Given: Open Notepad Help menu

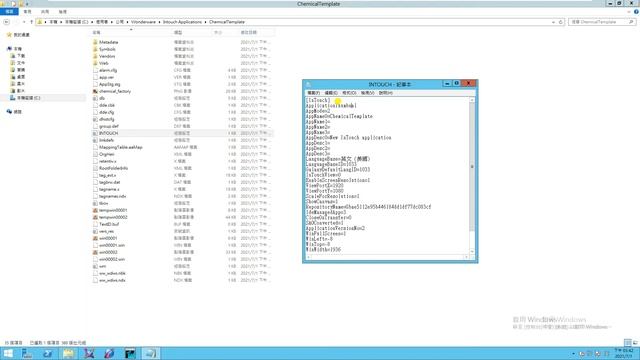Looking at the screenshot, I should [x=385, y=93].
